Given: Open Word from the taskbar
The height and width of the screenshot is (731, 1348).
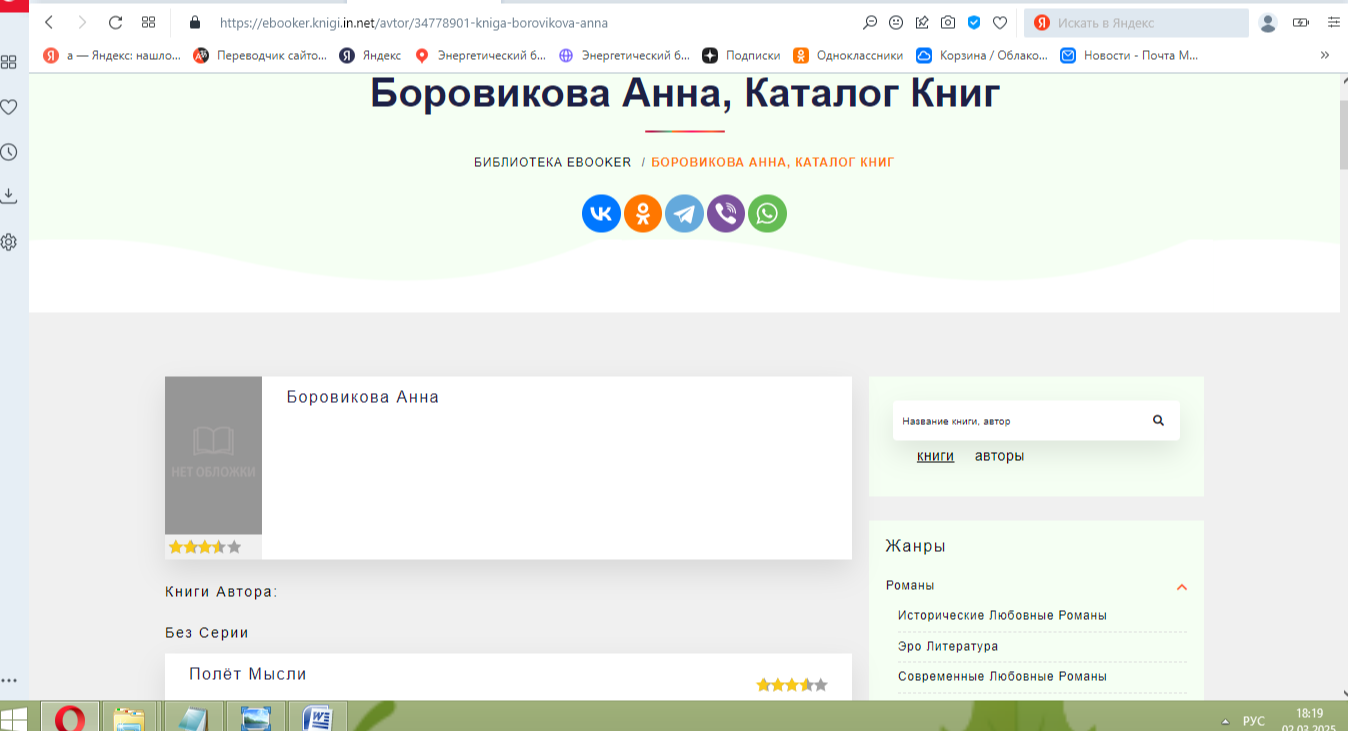Looking at the screenshot, I should coord(318,717).
